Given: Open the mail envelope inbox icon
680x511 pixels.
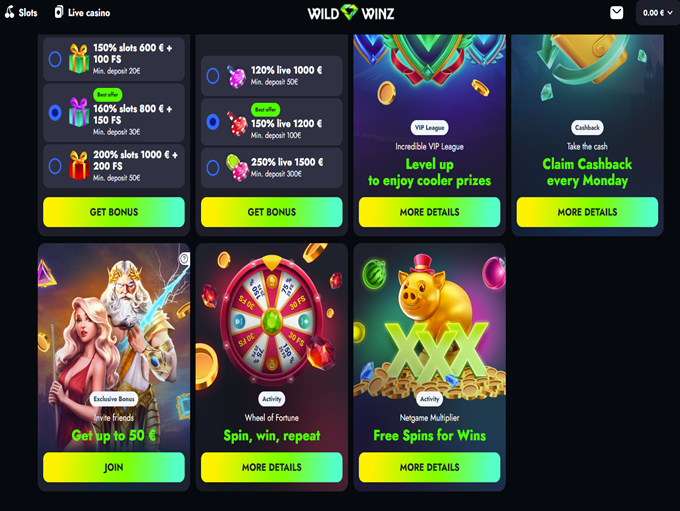Looking at the screenshot, I should (616, 13).
